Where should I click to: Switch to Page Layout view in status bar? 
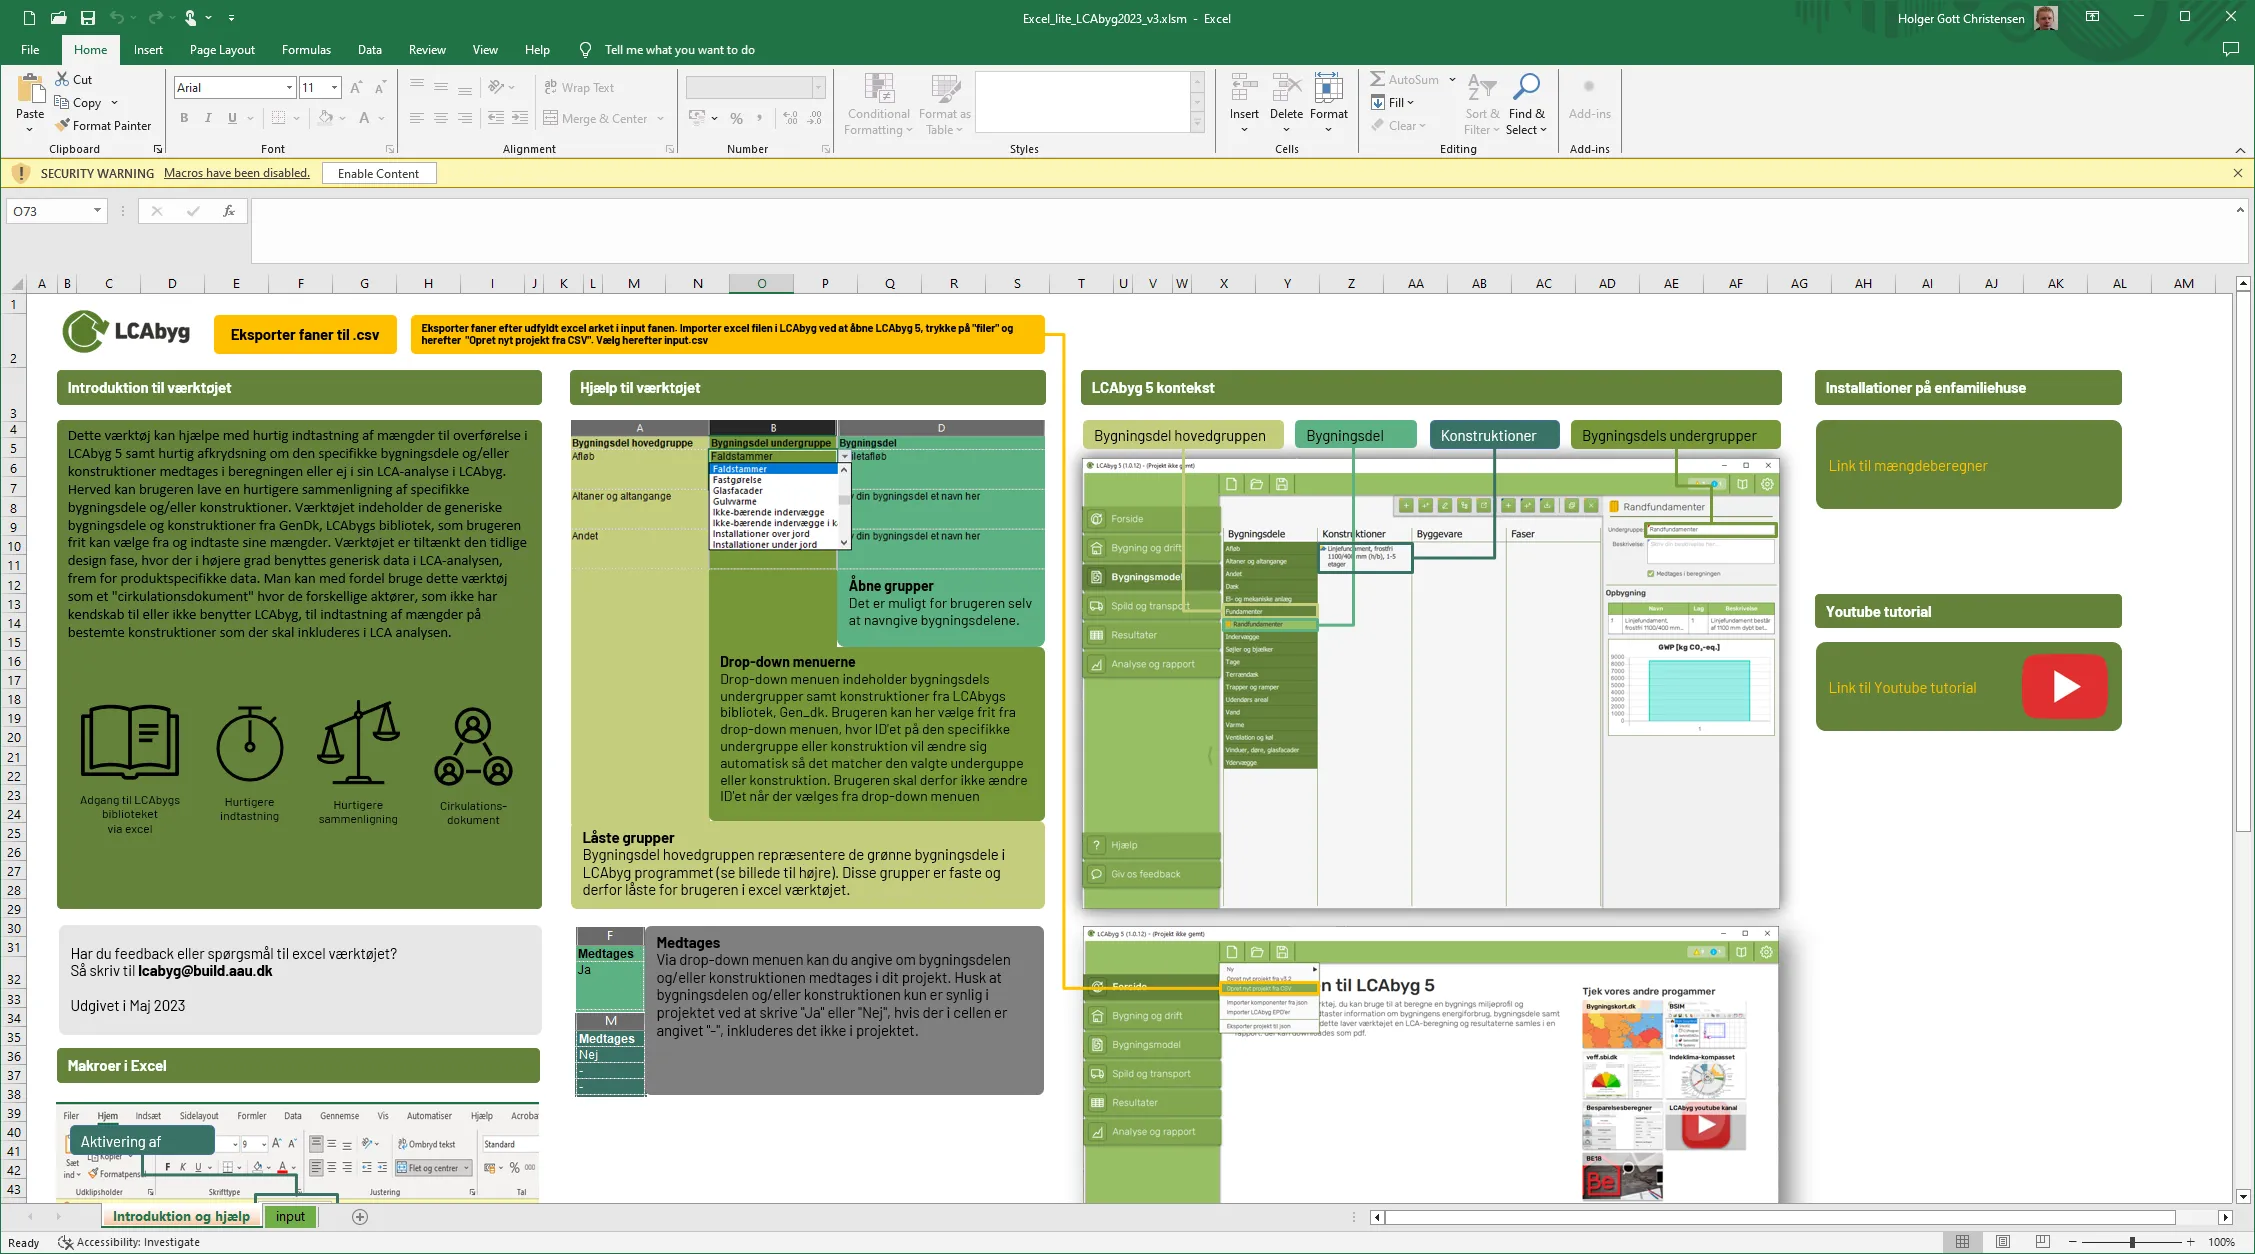[2003, 1242]
